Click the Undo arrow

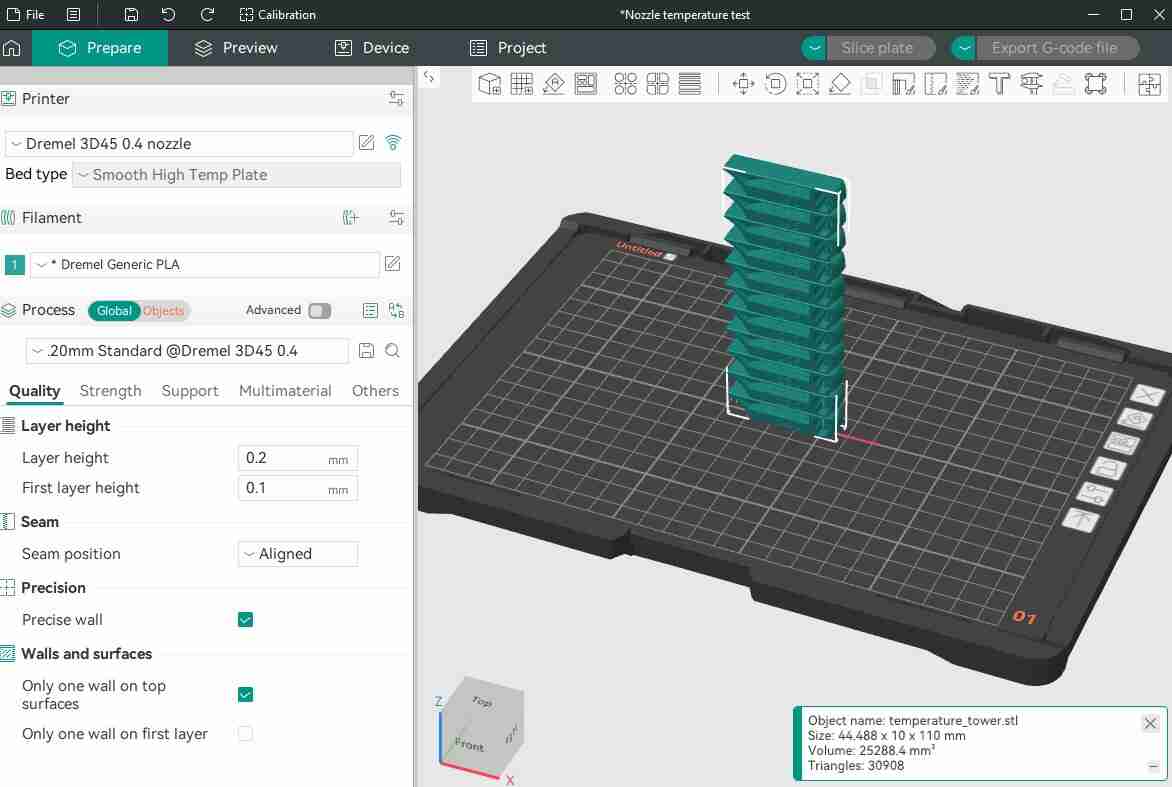coord(168,14)
